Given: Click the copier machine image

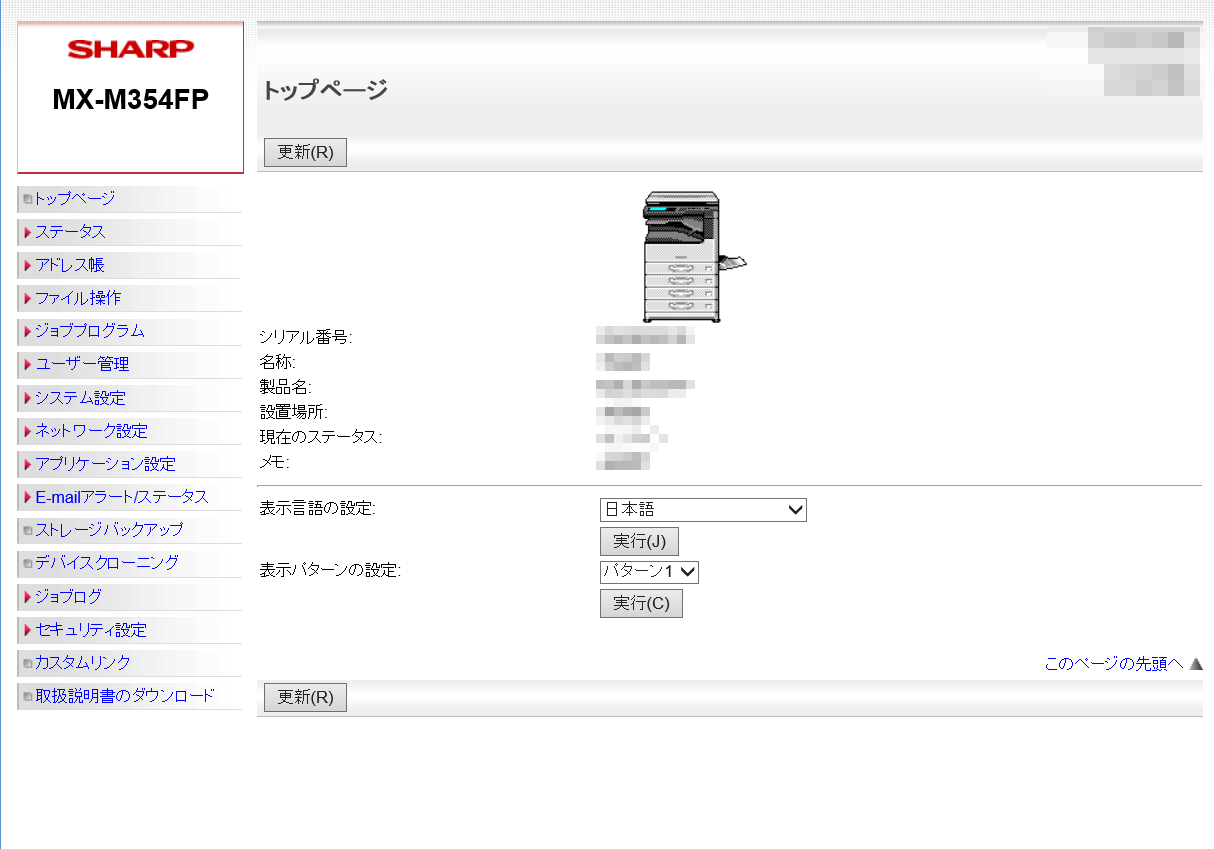Looking at the screenshot, I should coord(693,257).
